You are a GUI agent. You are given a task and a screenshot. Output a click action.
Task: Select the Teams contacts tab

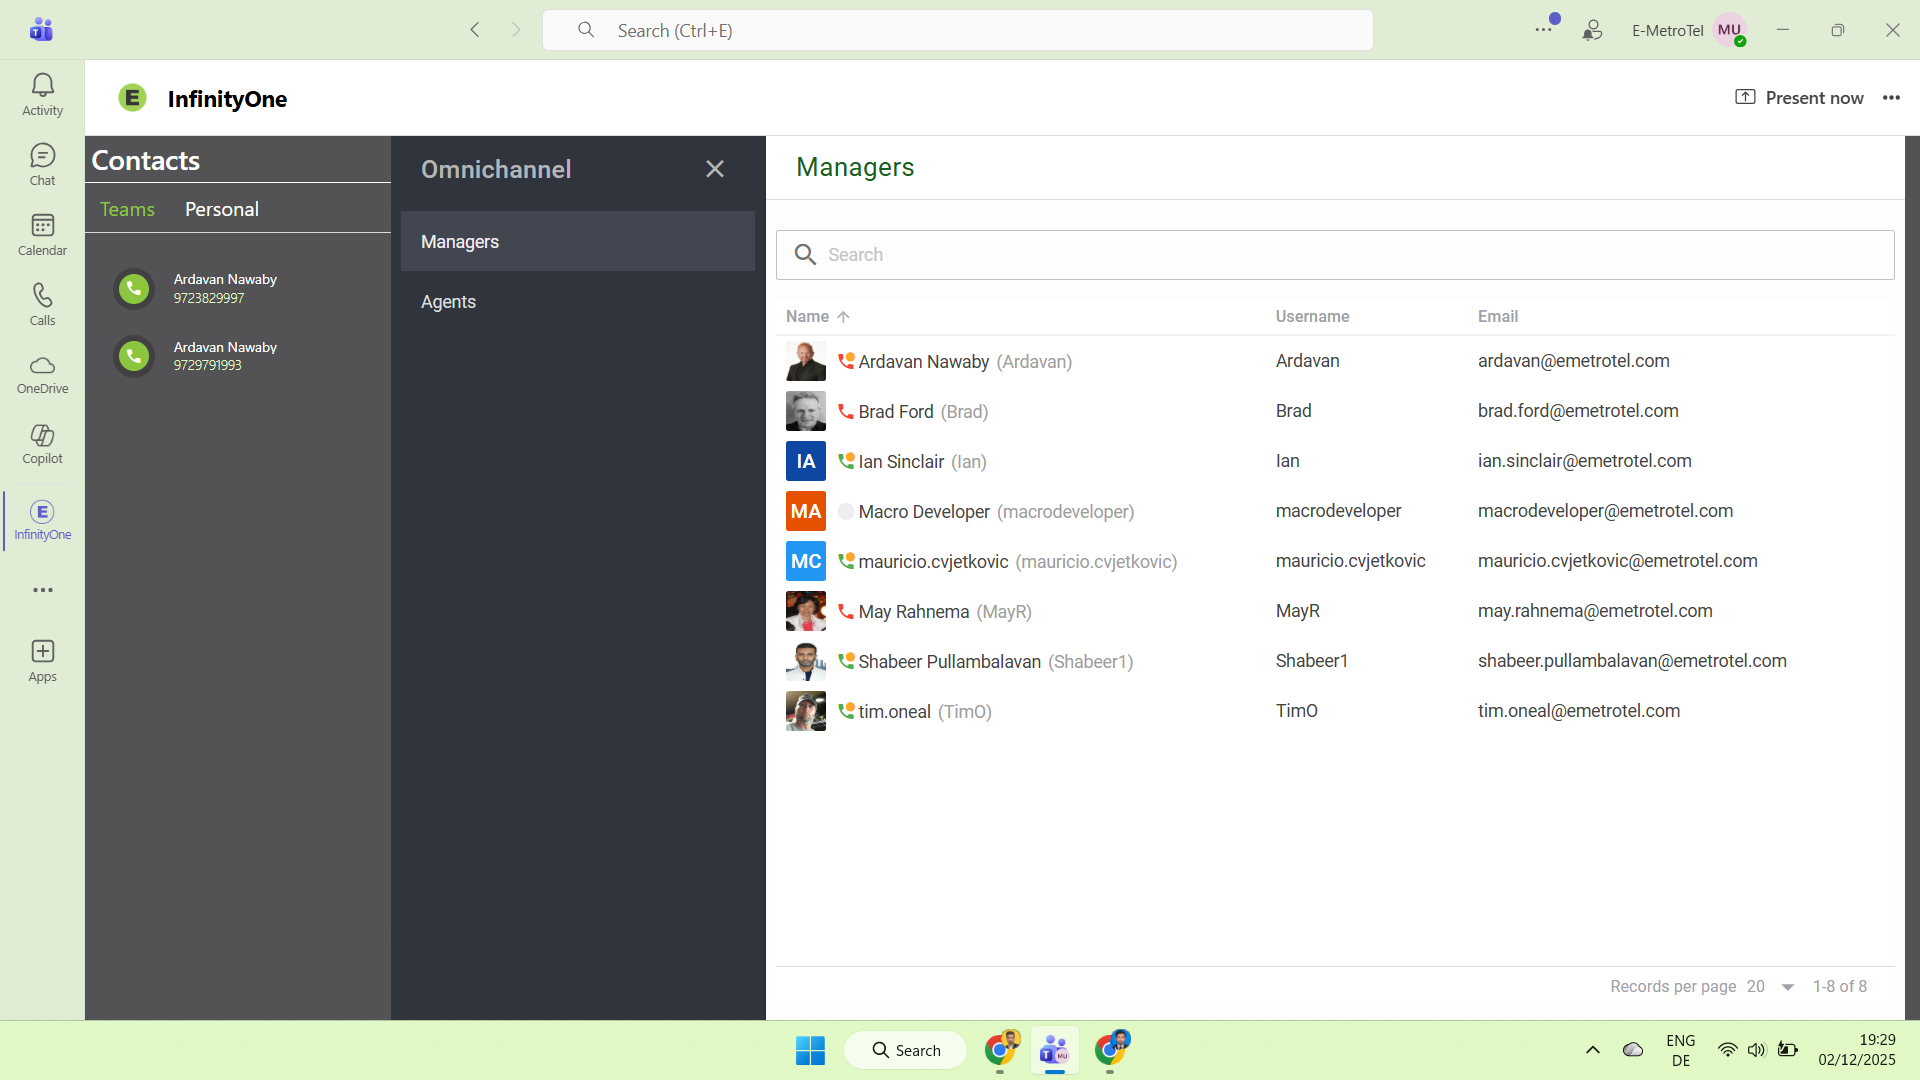127,209
